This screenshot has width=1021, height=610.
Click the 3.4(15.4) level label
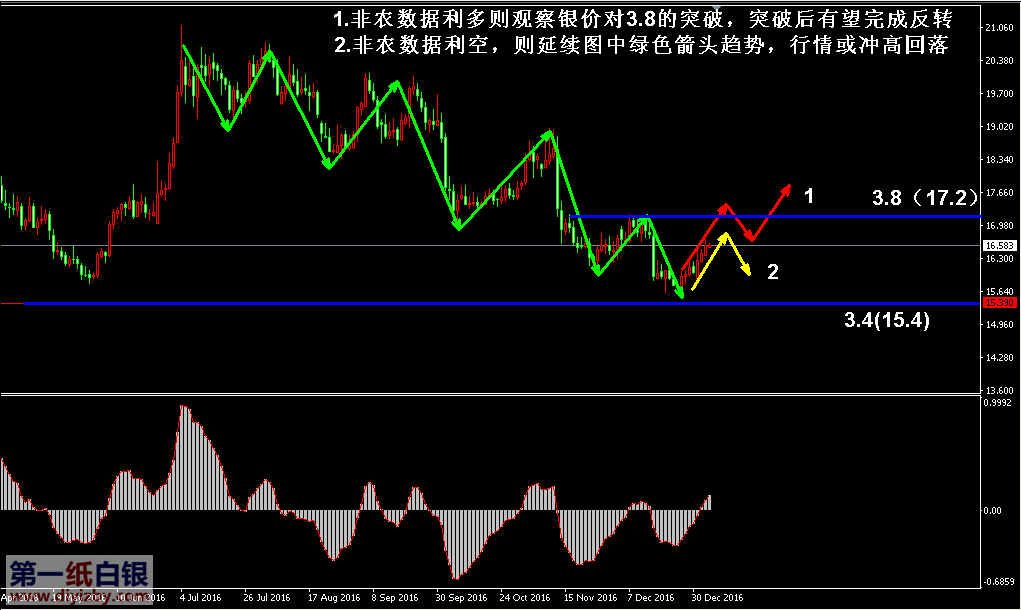(x=887, y=321)
